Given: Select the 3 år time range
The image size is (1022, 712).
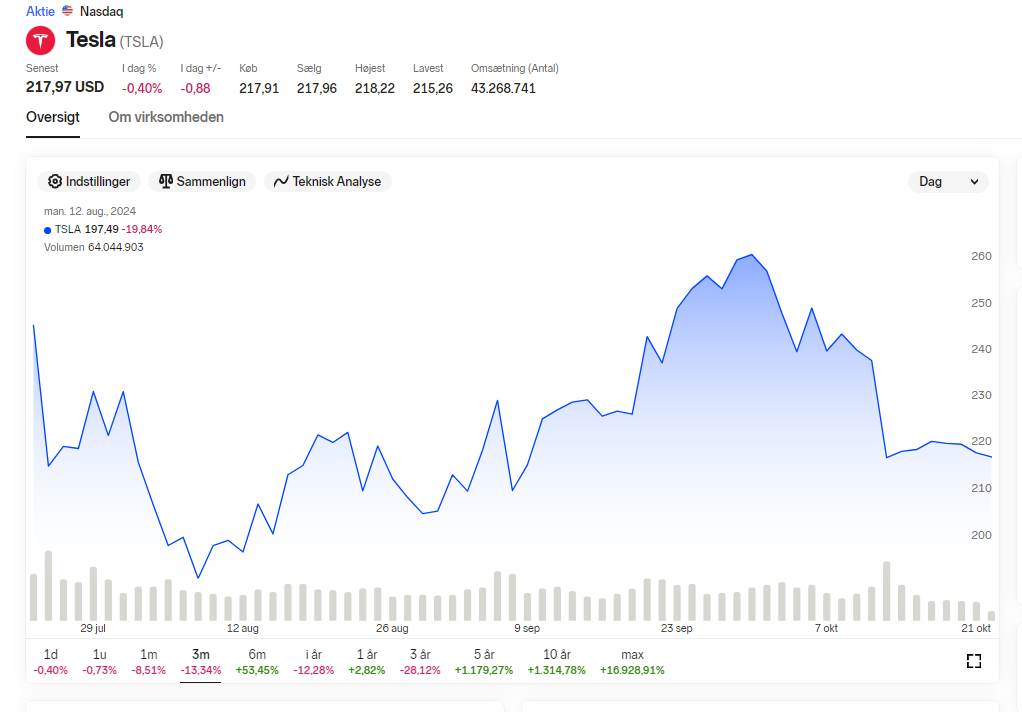Looking at the screenshot, I should [420, 662].
